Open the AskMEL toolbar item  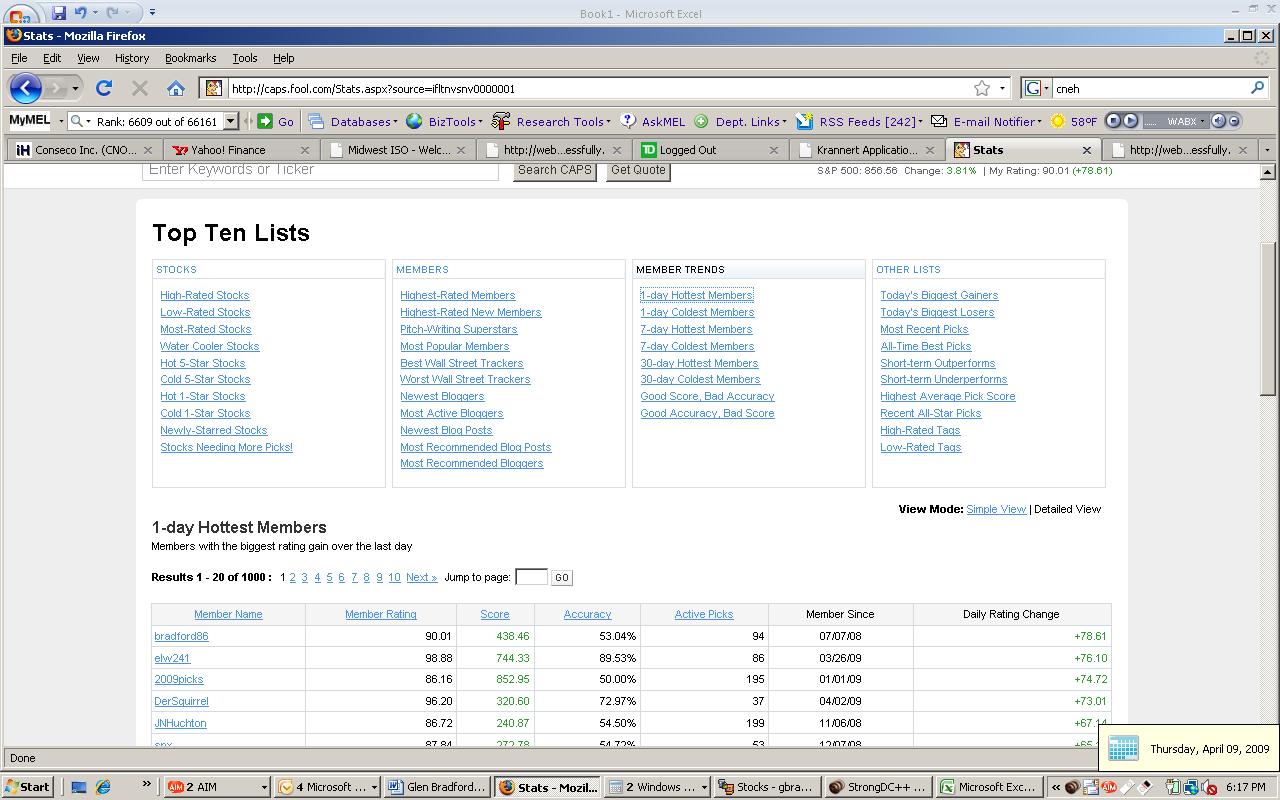[x=653, y=121]
